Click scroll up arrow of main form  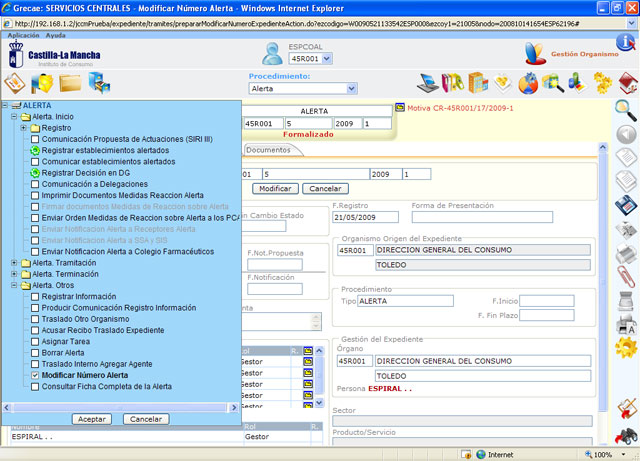point(603,147)
